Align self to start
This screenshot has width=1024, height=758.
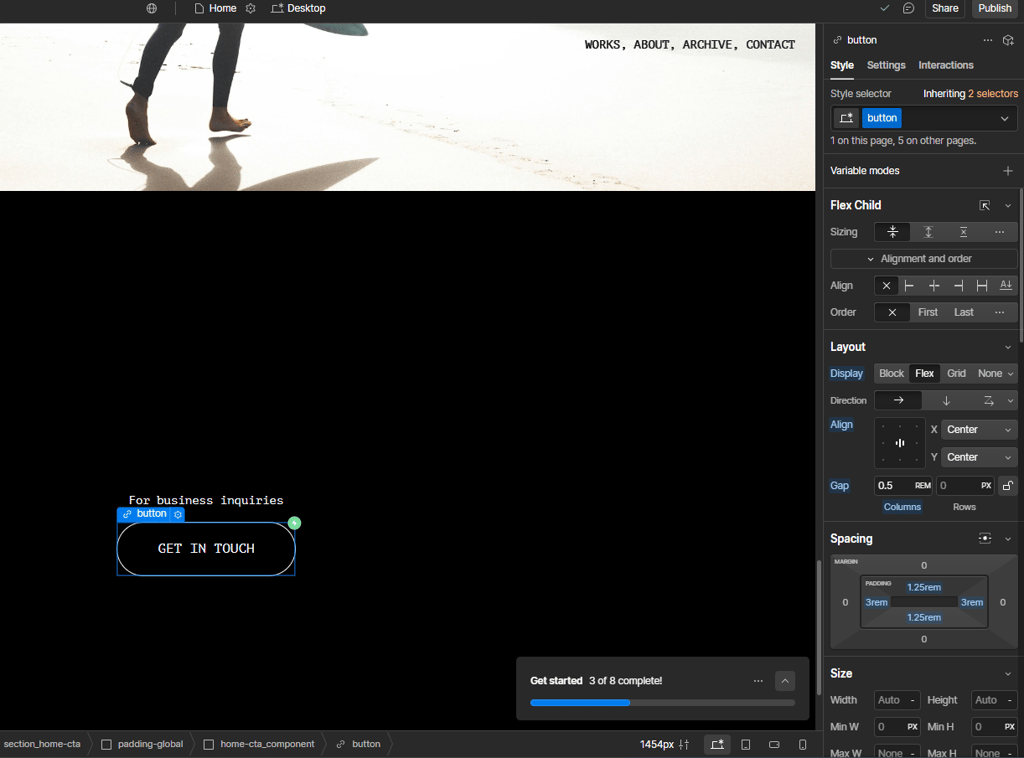tap(909, 286)
